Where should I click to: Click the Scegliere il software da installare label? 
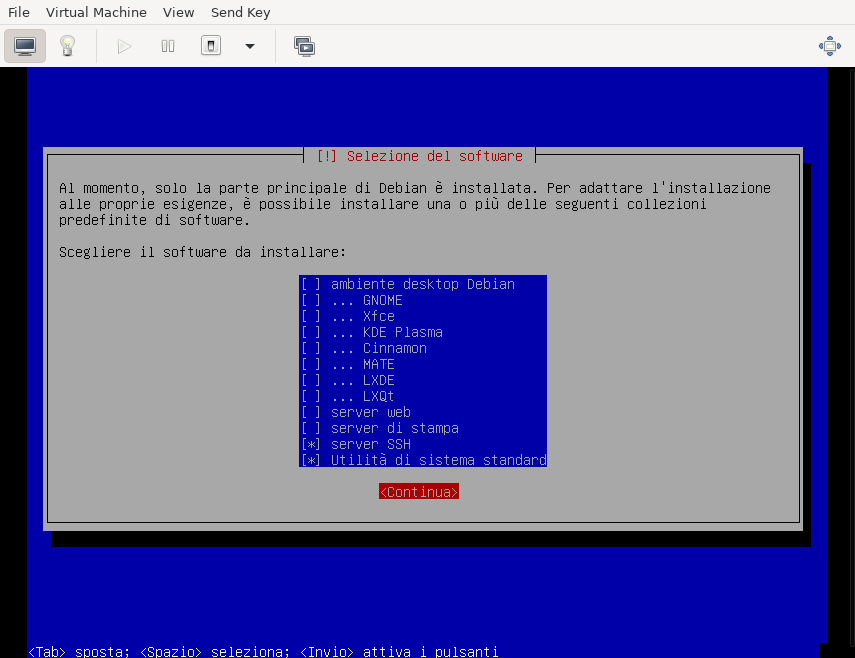tap(202, 252)
